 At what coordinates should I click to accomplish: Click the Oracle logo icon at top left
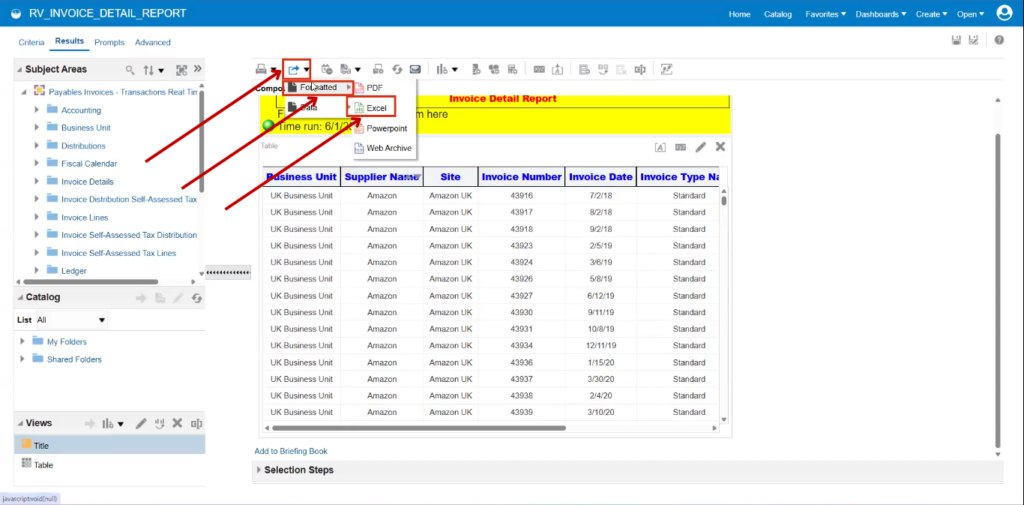coord(16,14)
